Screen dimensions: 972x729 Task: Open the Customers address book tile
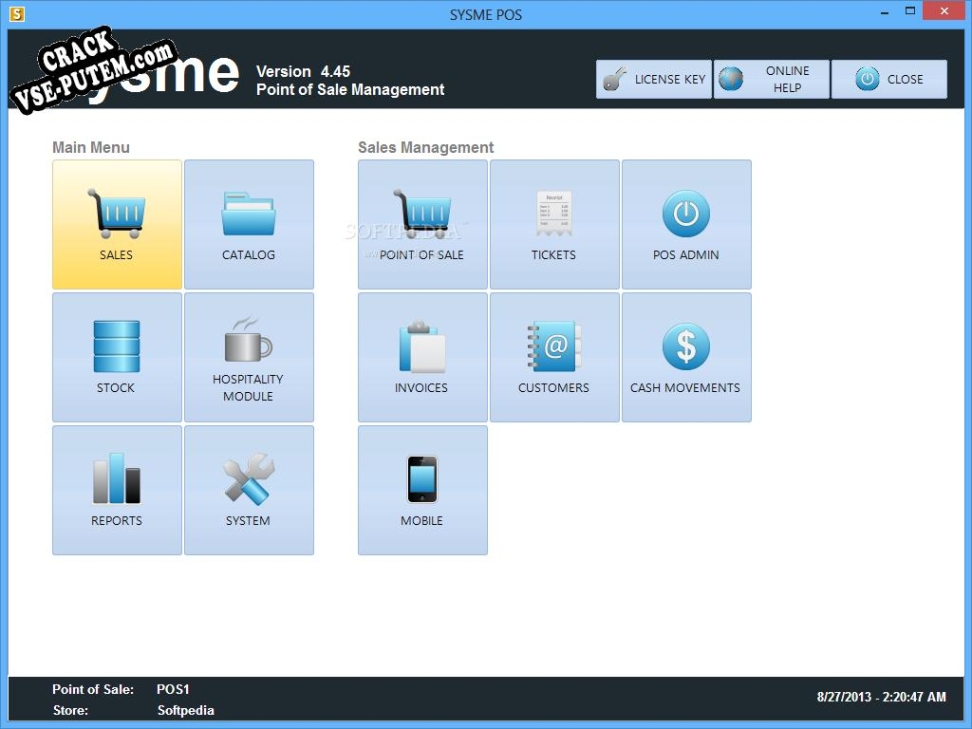(554, 357)
